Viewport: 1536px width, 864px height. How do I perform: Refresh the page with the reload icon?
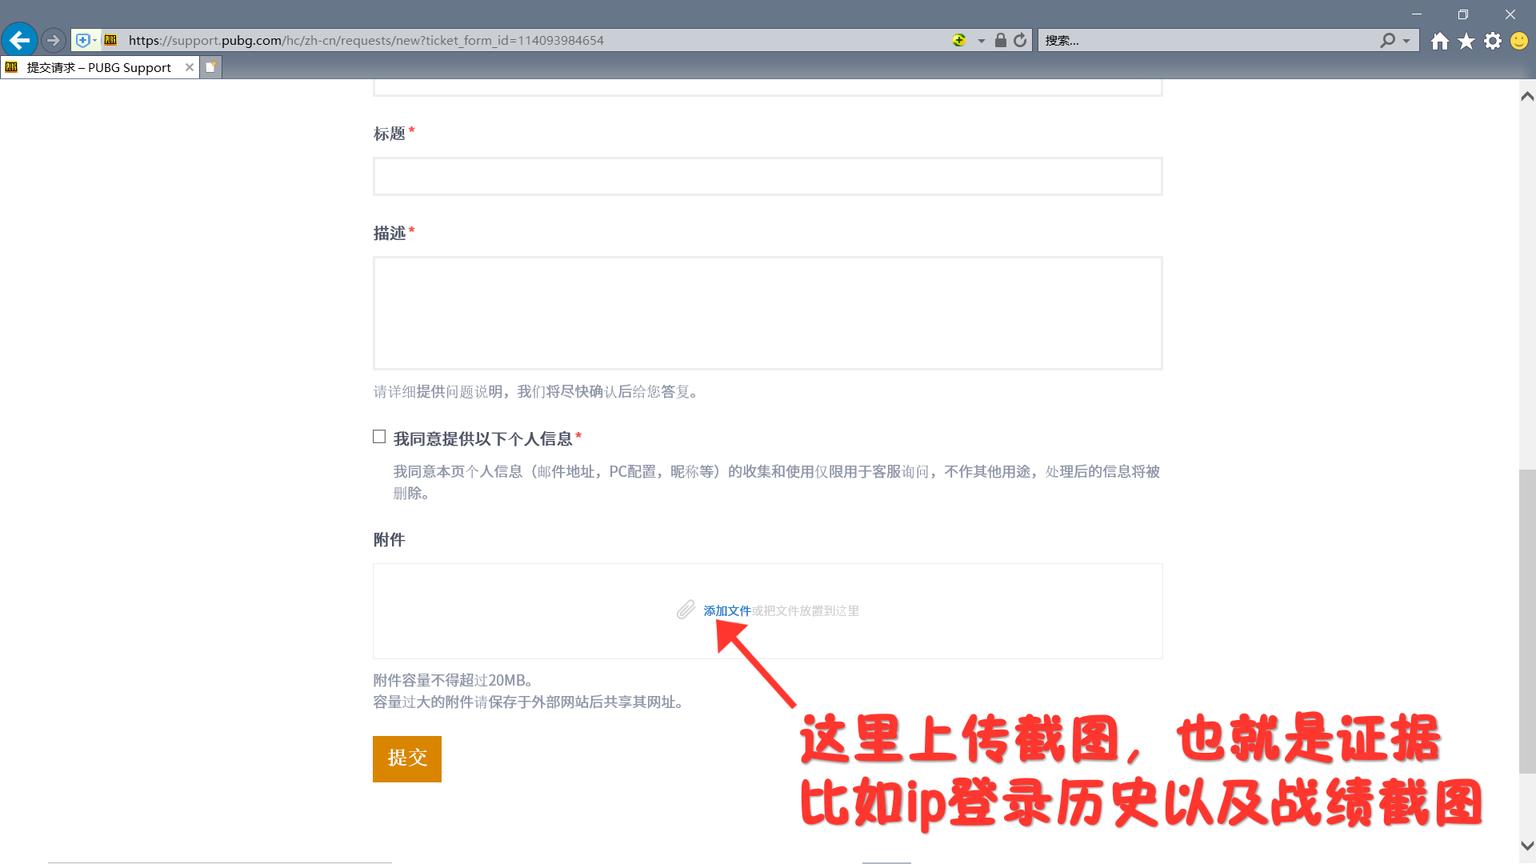[x=1019, y=40]
